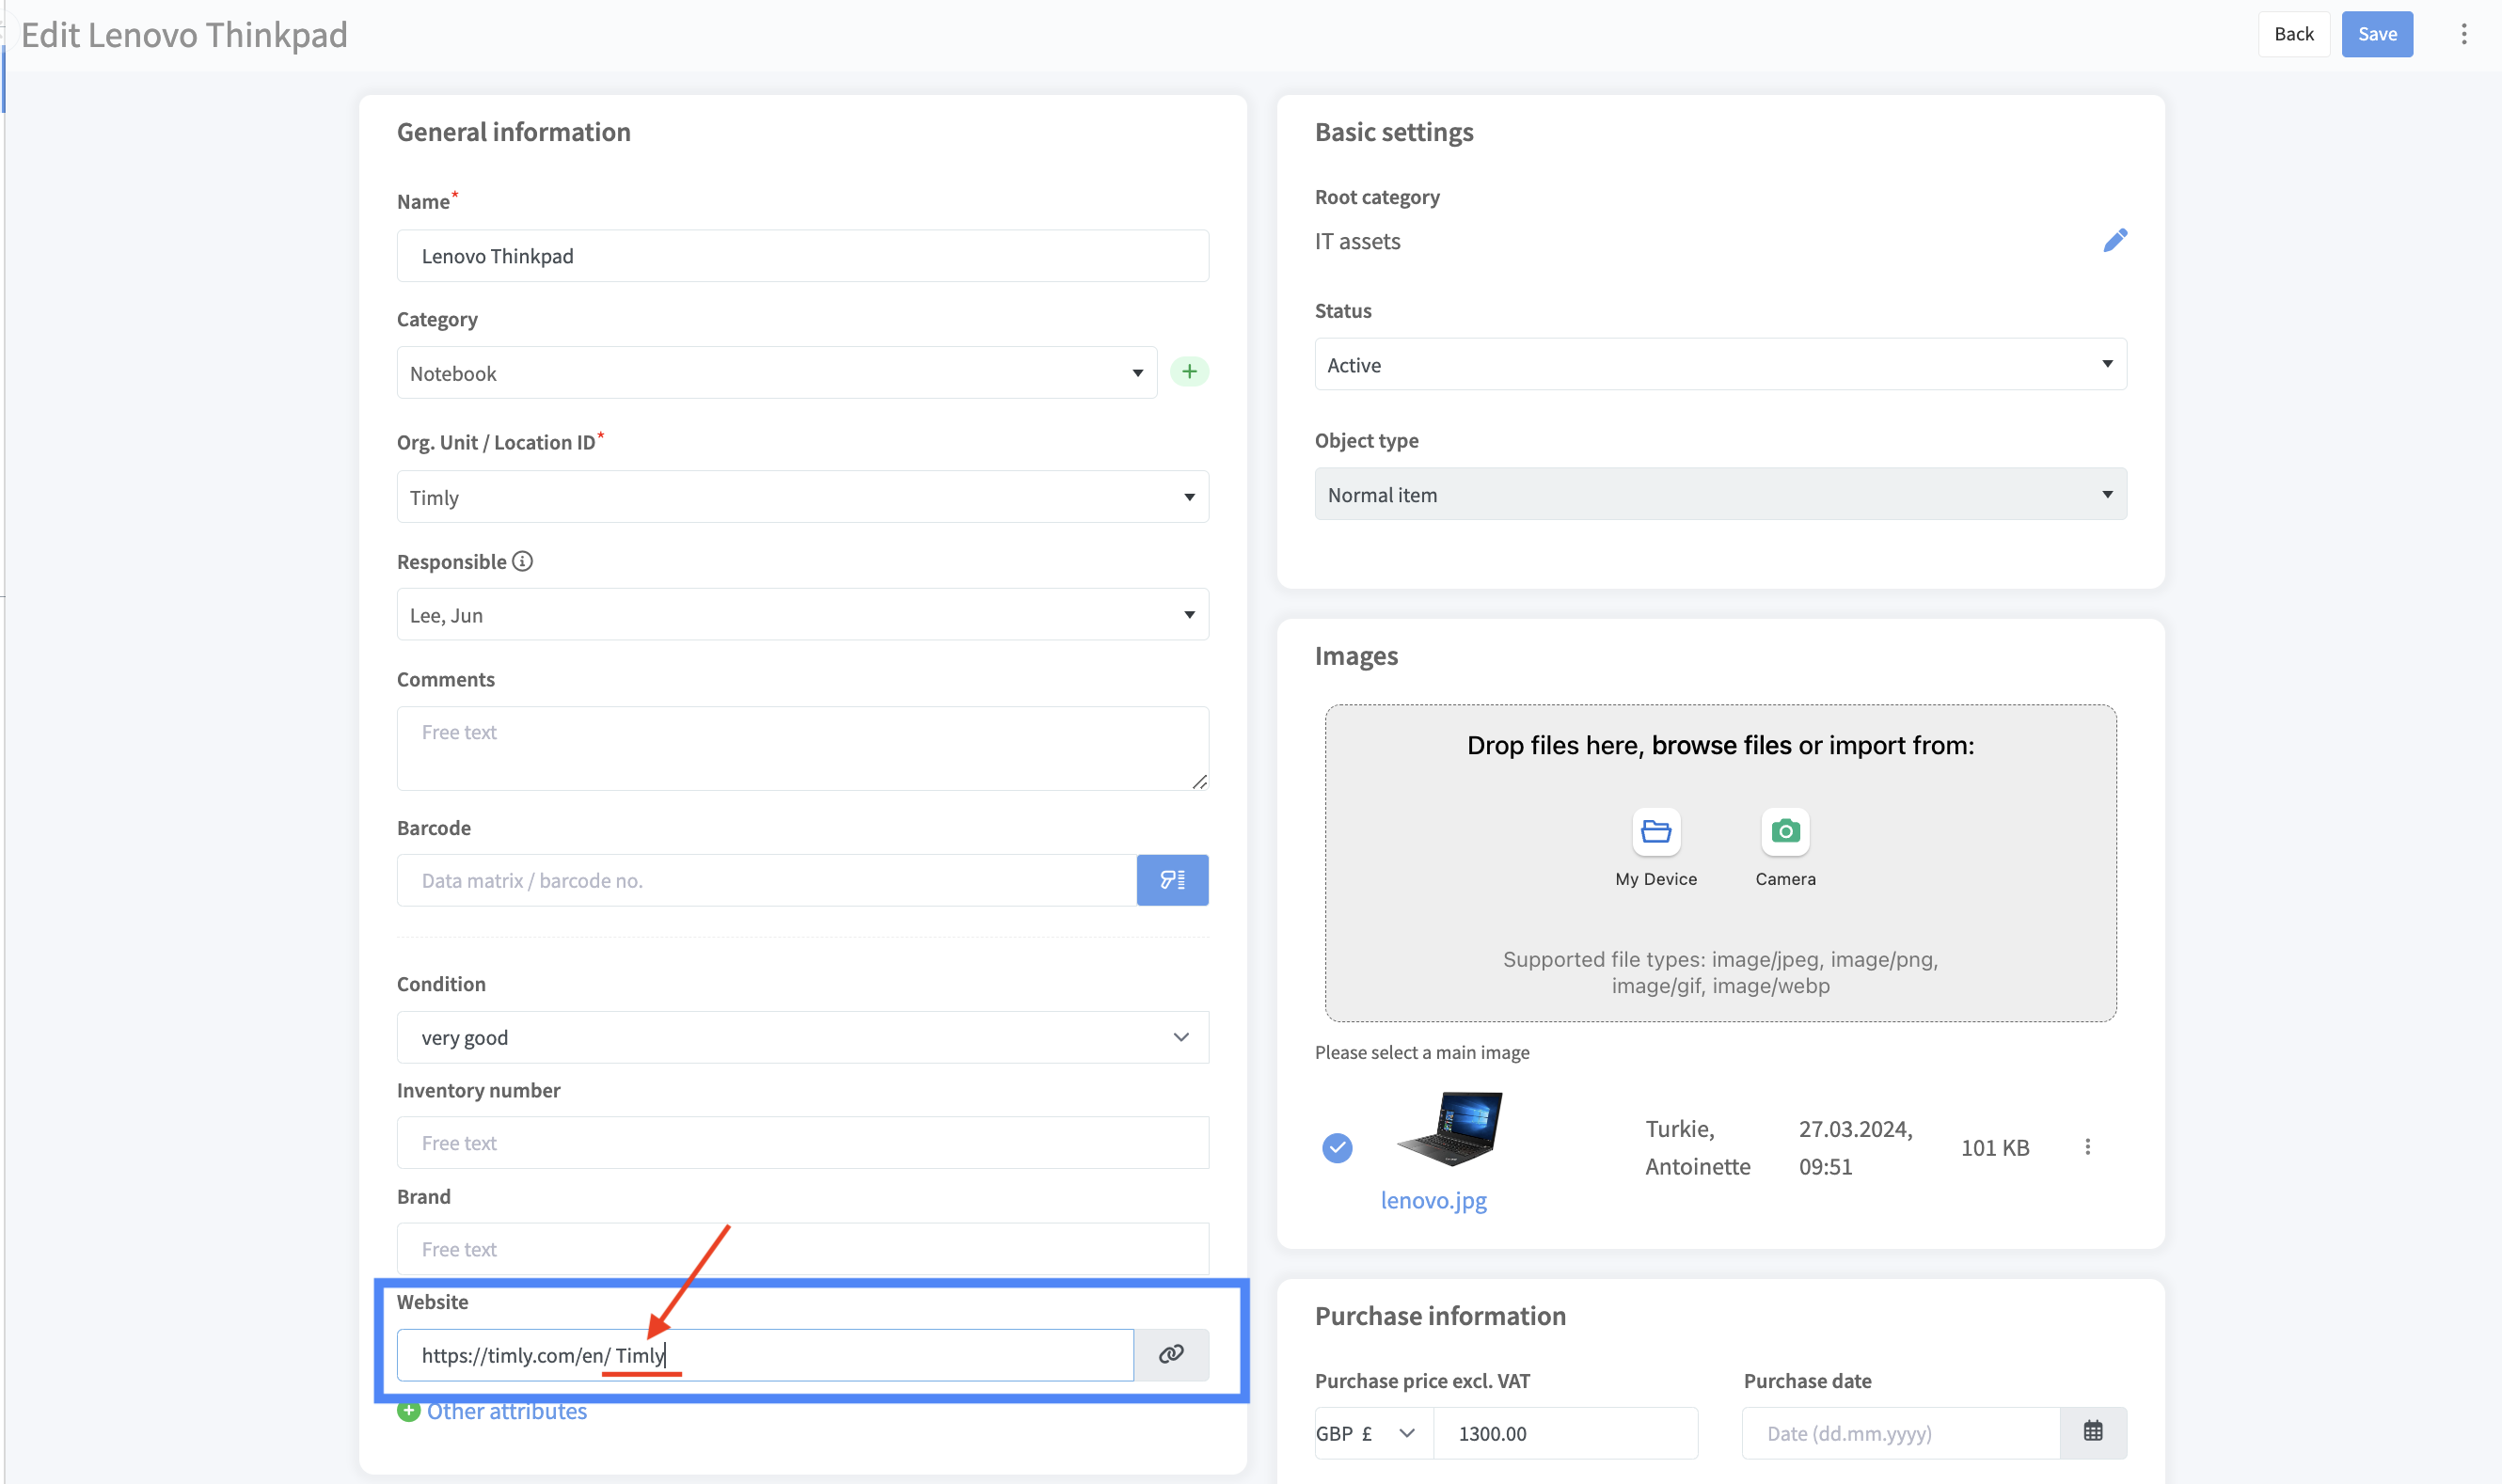Open Status dropdown showing Active
2502x1484 pixels.
[x=1720, y=365]
